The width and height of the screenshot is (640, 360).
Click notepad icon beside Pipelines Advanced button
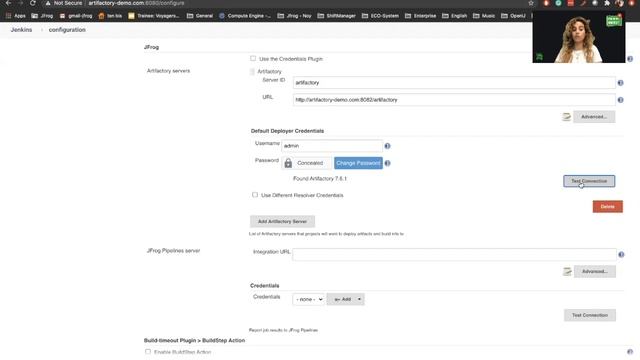coord(567,271)
